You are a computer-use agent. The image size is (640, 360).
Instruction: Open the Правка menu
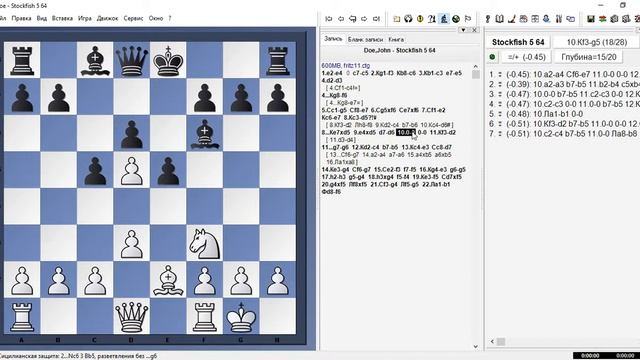pyautogui.click(x=21, y=18)
